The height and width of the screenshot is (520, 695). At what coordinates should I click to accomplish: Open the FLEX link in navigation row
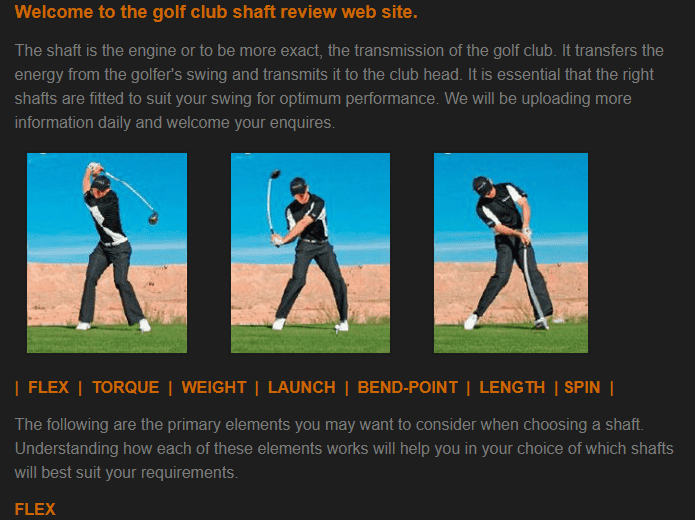(48, 387)
